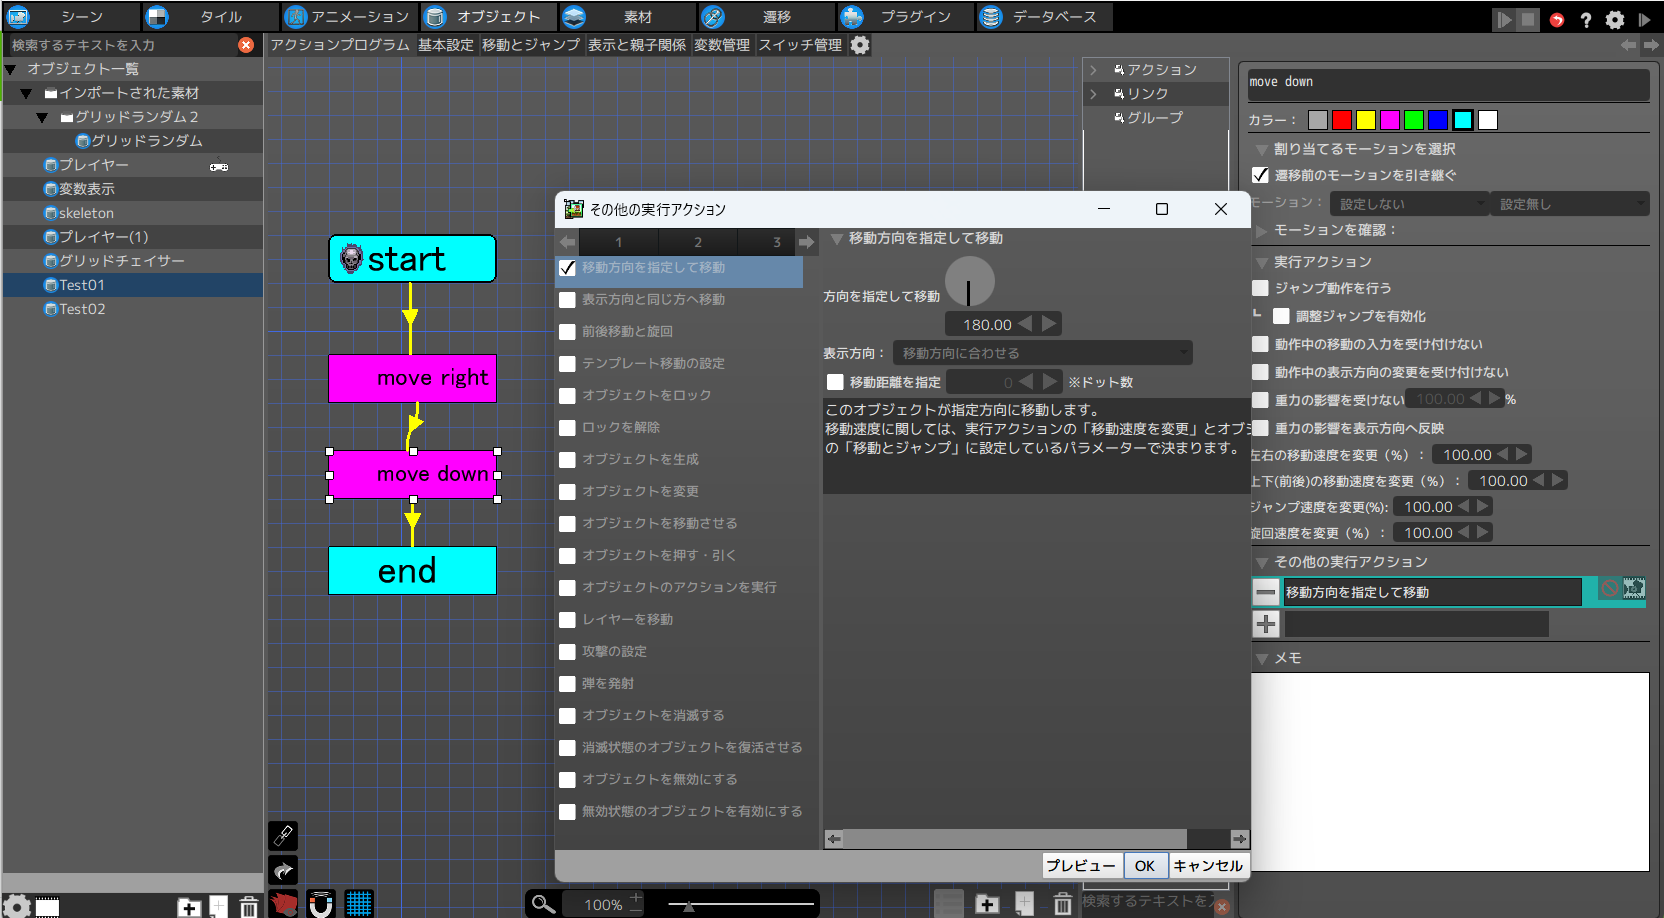Open the 表示と親子関係 tab
The width and height of the screenshot is (1664, 918).
point(637,45)
